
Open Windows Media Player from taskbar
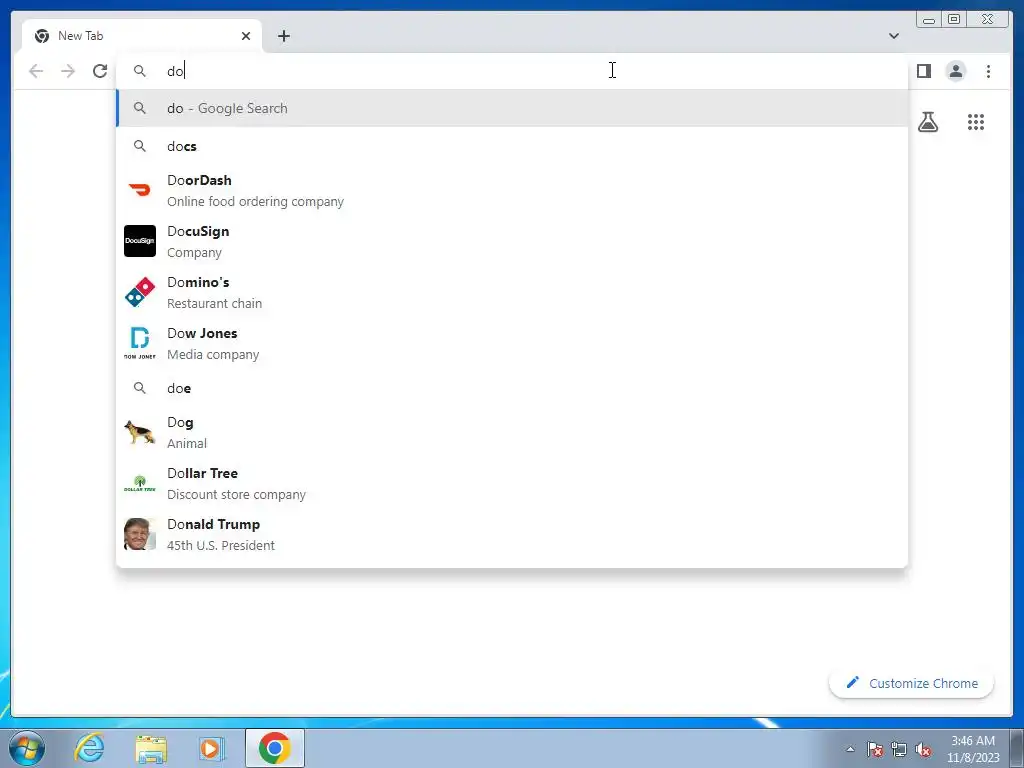point(211,748)
